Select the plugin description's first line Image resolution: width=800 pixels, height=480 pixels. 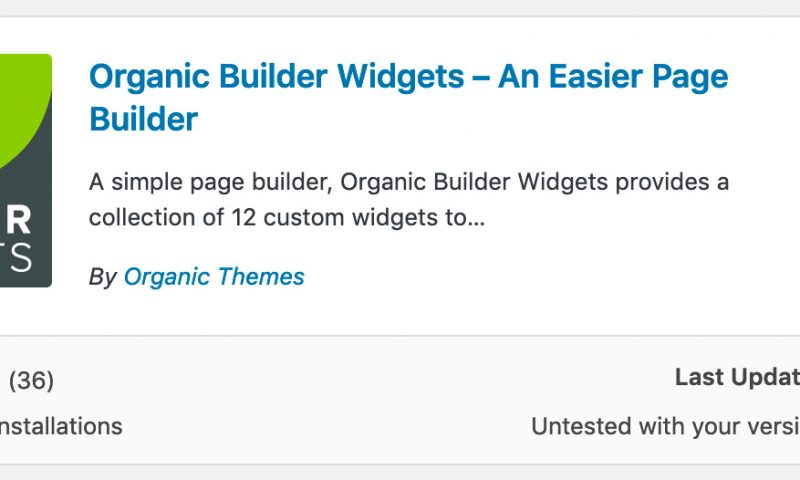[x=409, y=183]
